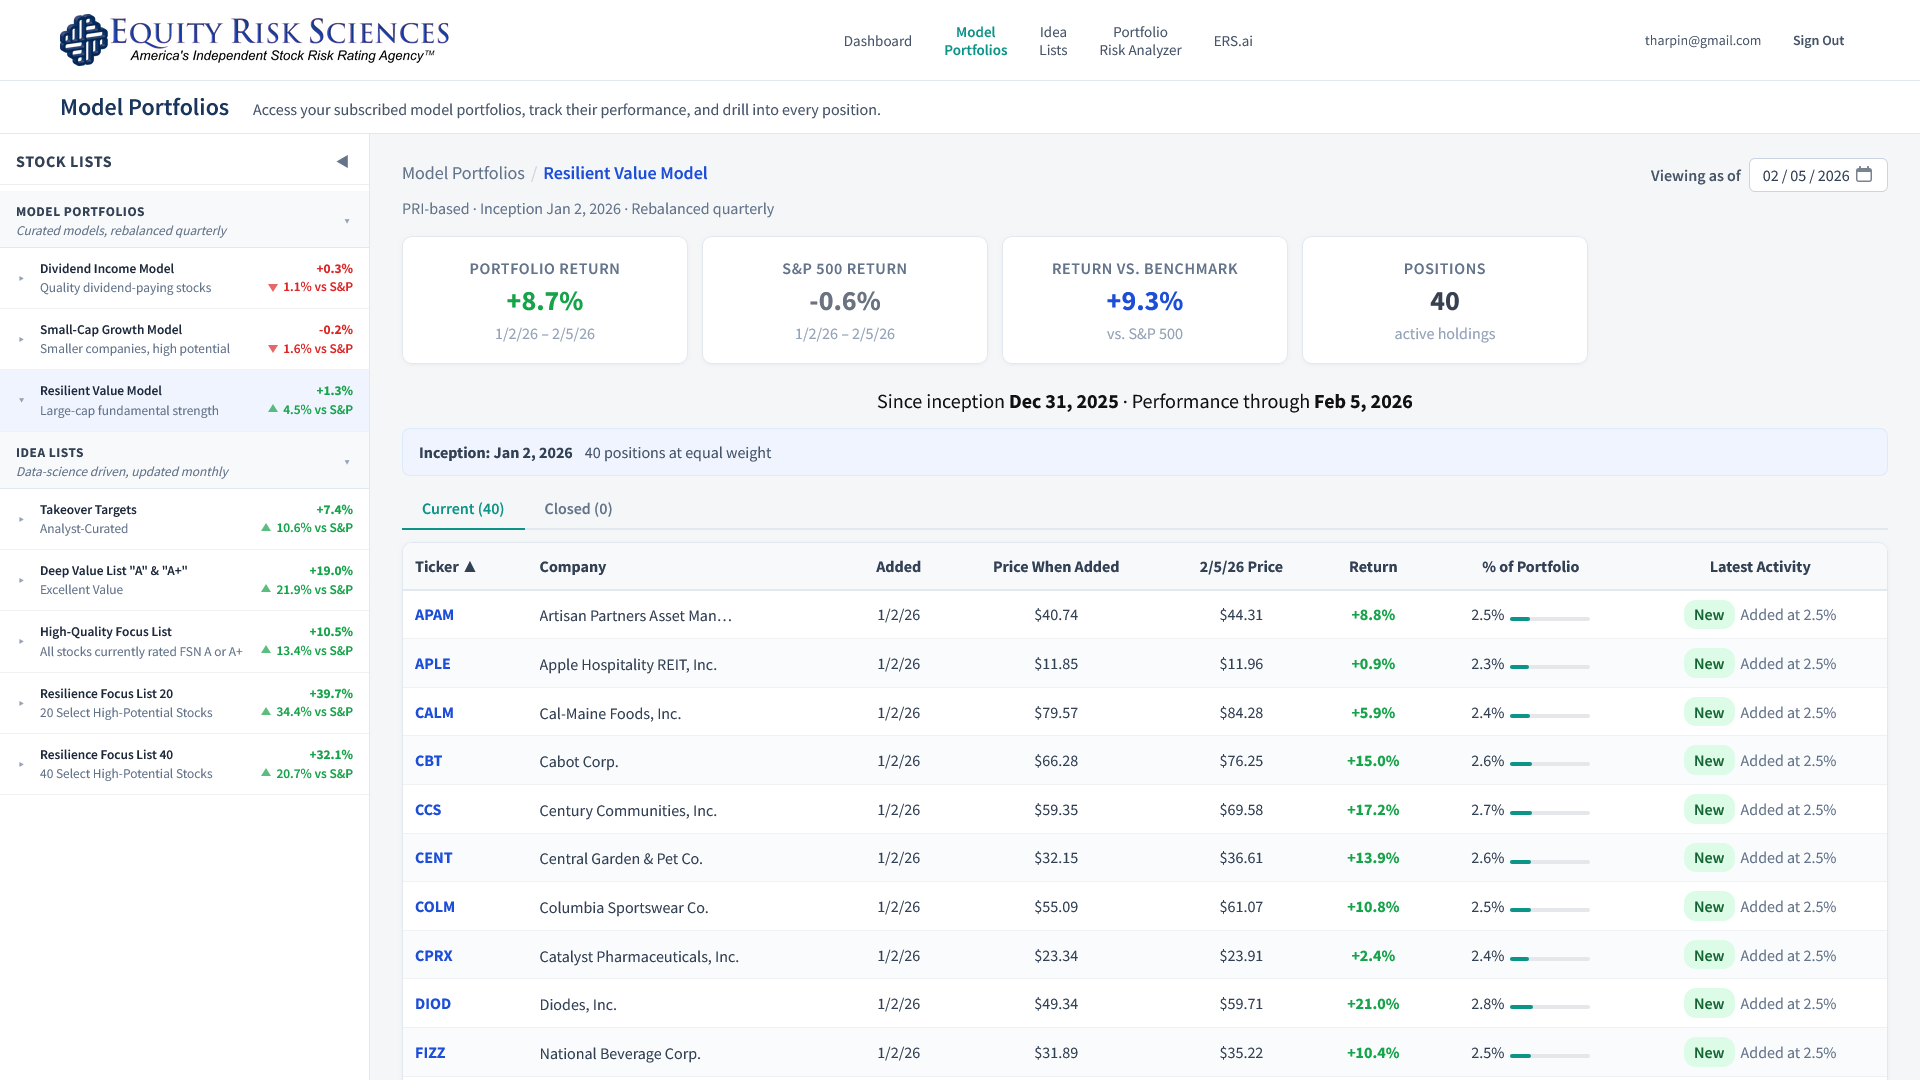Image resolution: width=1920 pixels, height=1080 pixels.
Task: Open the DIOD ticker link
Action: [x=432, y=1004]
